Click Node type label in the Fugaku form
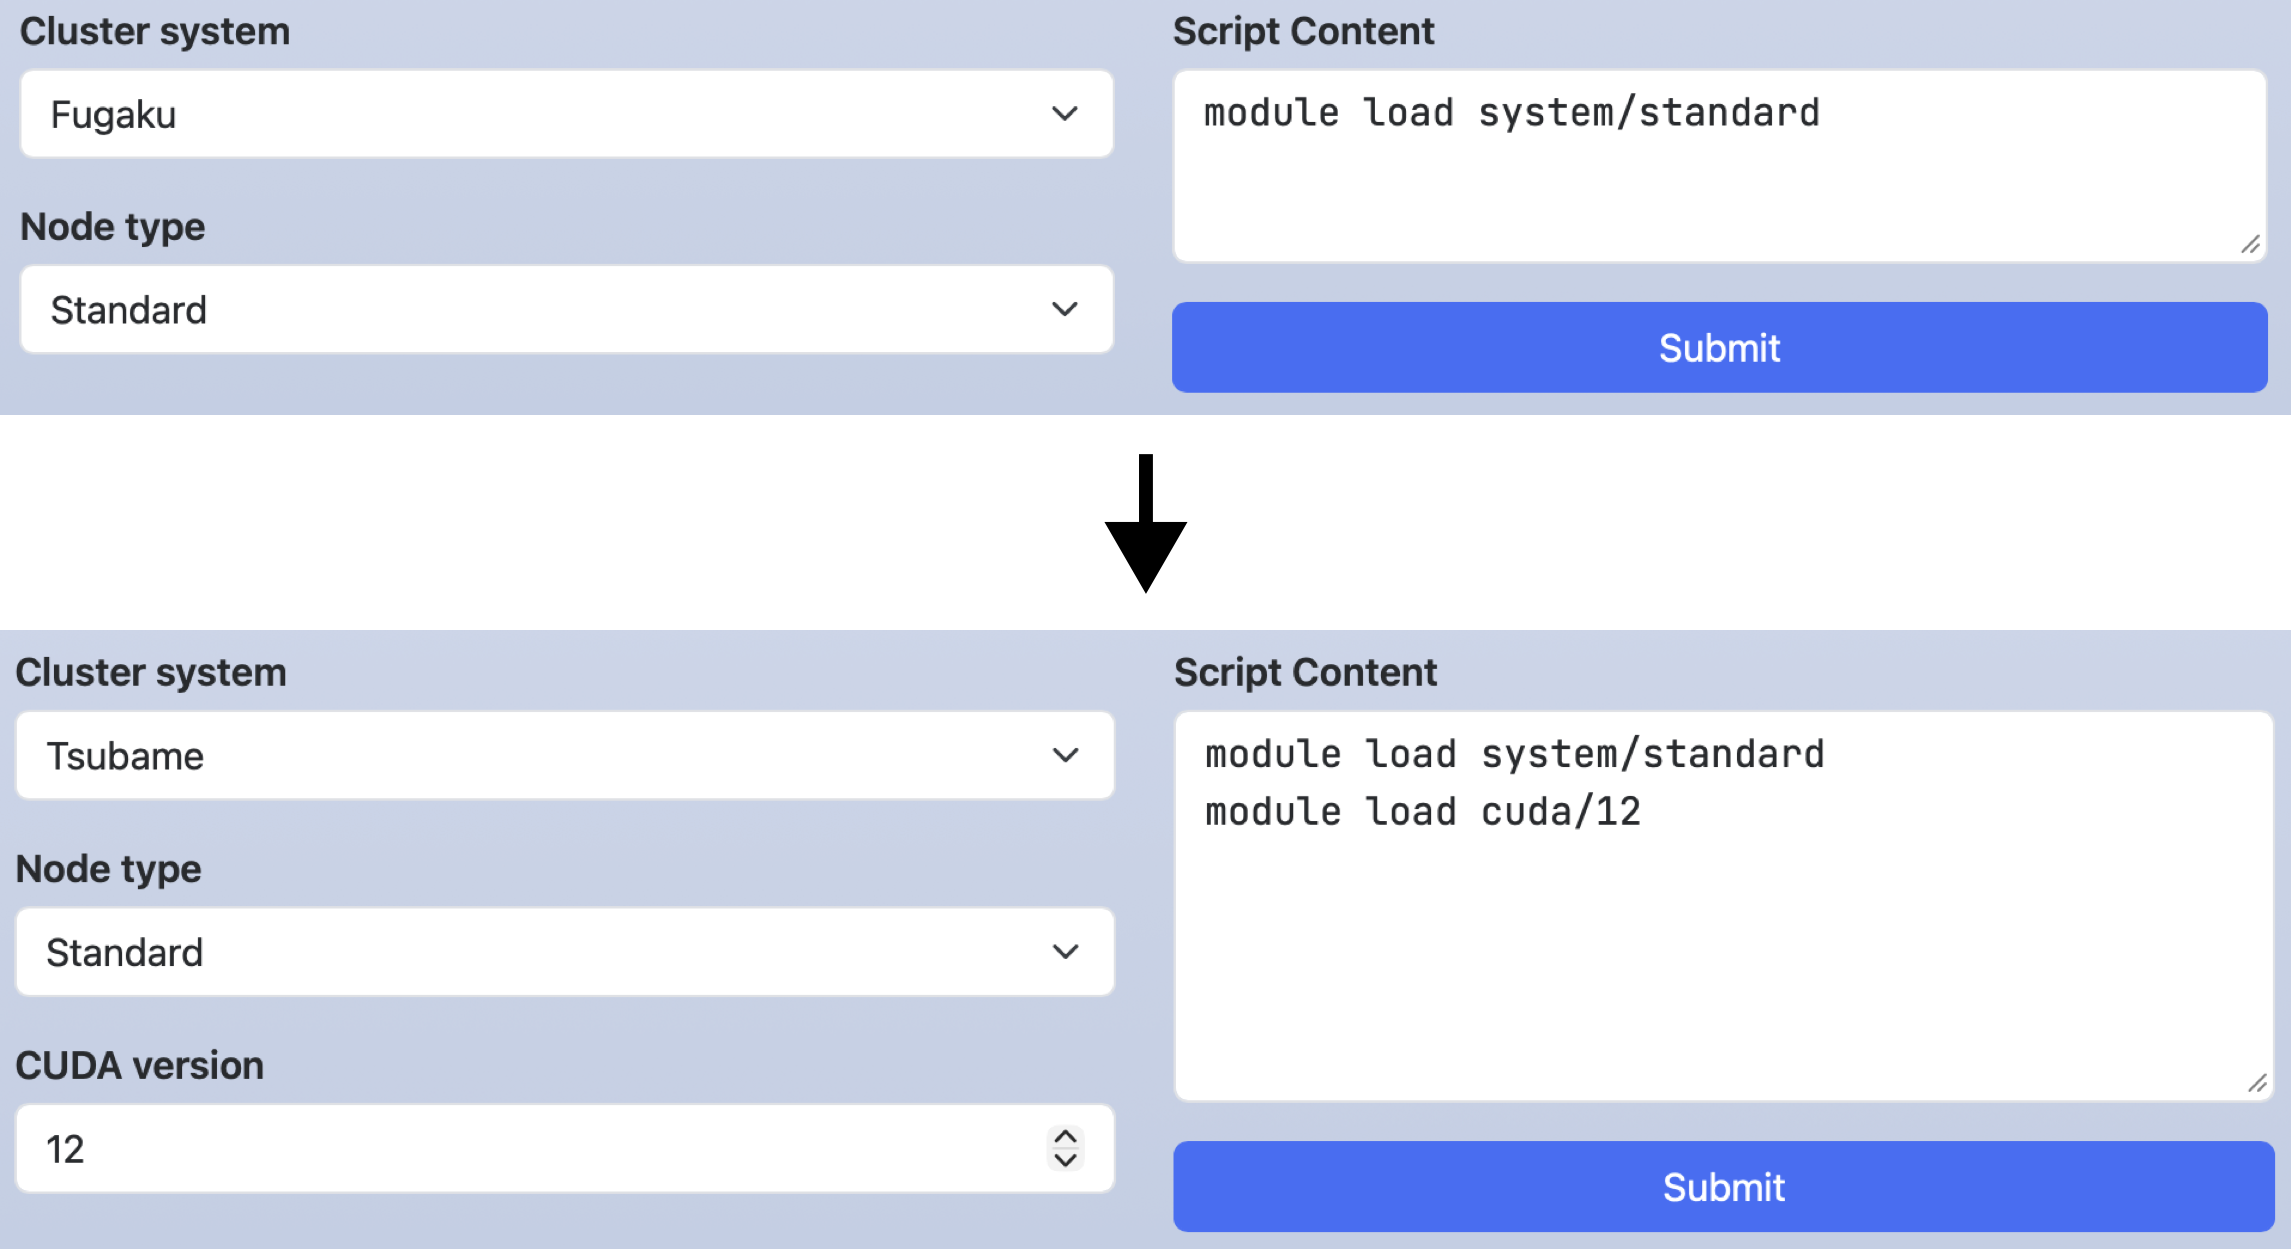This screenshot has height=1249, width=2291. tap(113, 227)
